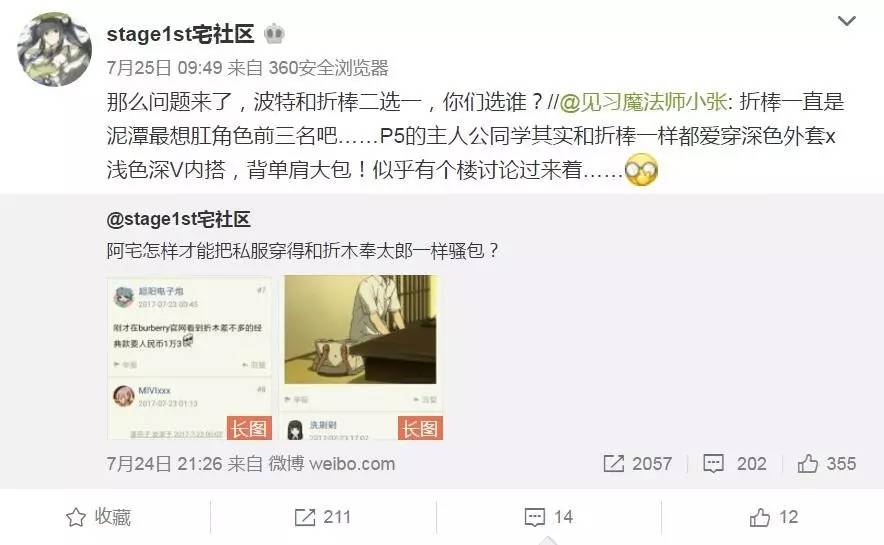Open the post options chevron menu
This screenshot has width=884, height=545.
point(847,21)
